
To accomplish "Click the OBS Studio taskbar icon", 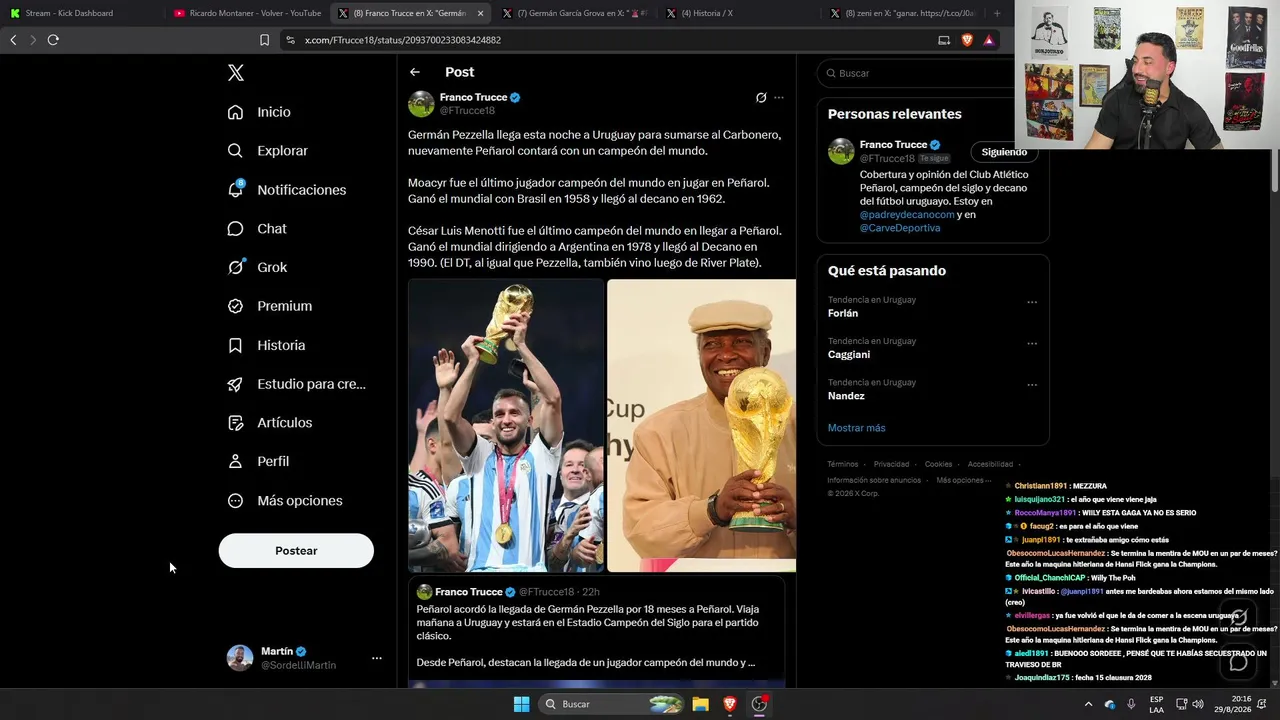I will pos(759,704).
